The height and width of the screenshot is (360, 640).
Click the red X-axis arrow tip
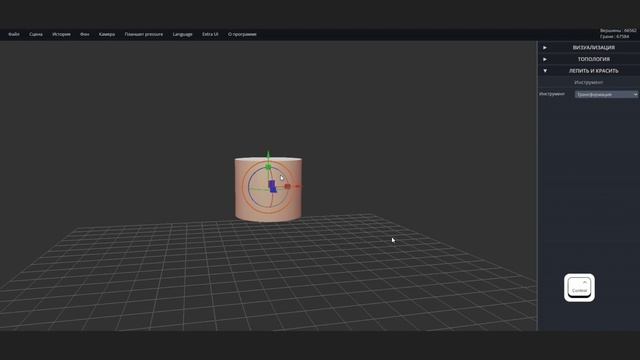coord(298,186)
